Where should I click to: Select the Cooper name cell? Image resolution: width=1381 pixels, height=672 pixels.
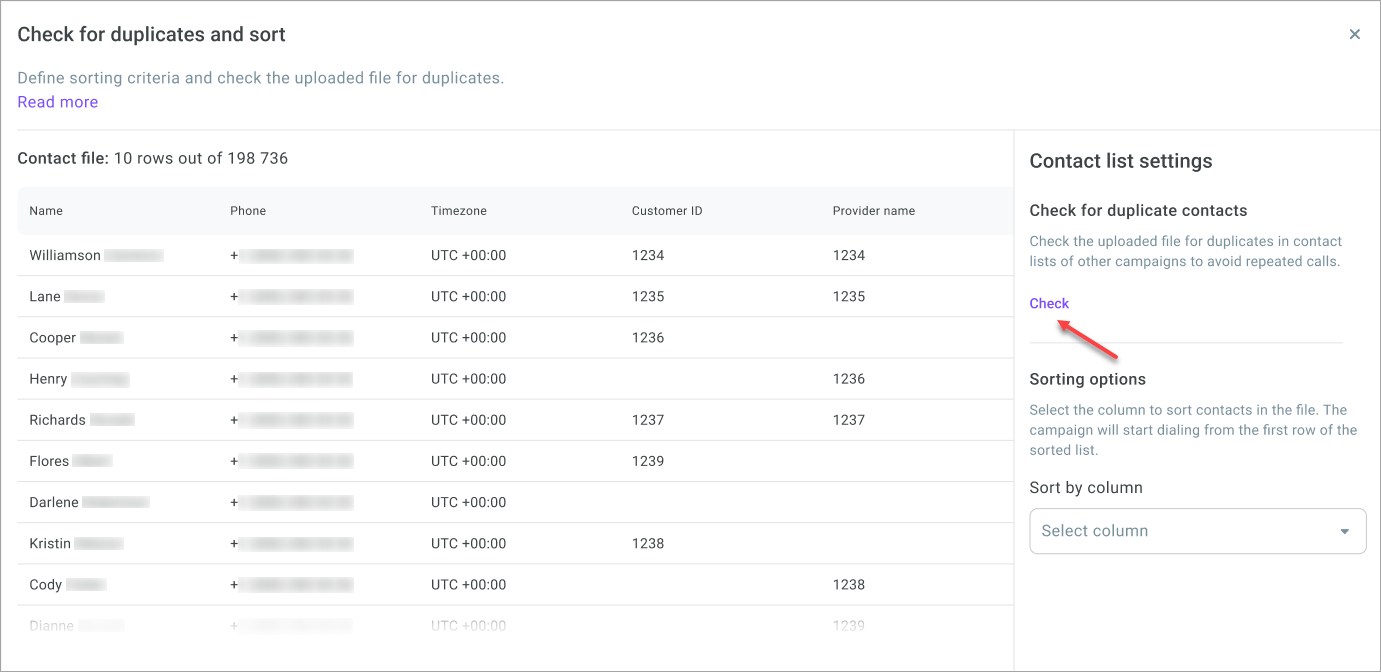76,338
